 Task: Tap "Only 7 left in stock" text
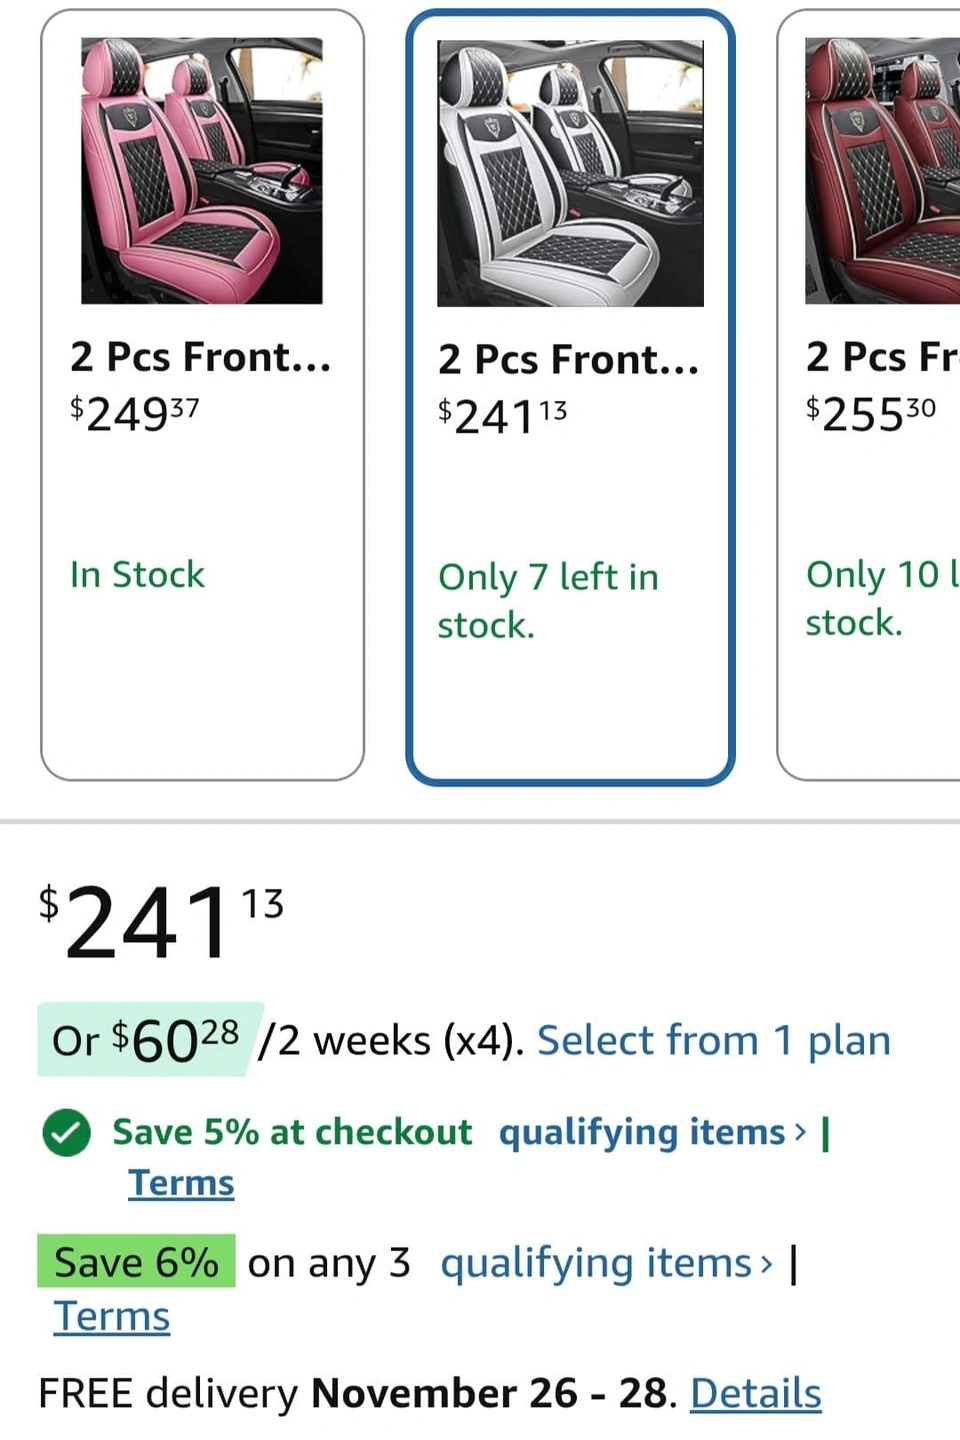[x=548, y=600]
